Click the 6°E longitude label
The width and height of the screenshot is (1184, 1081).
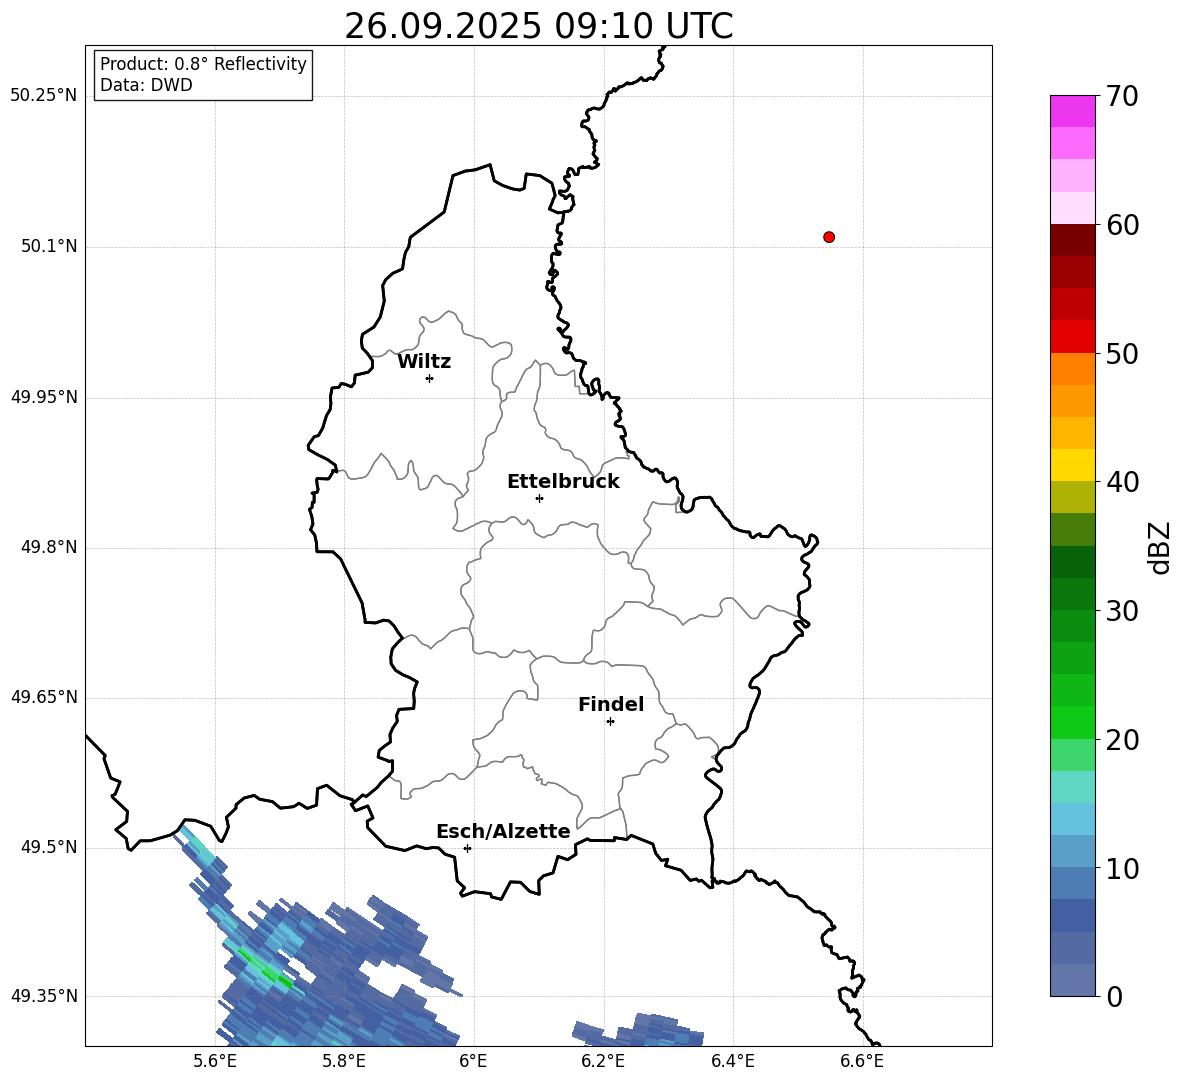coord(473,1061)
